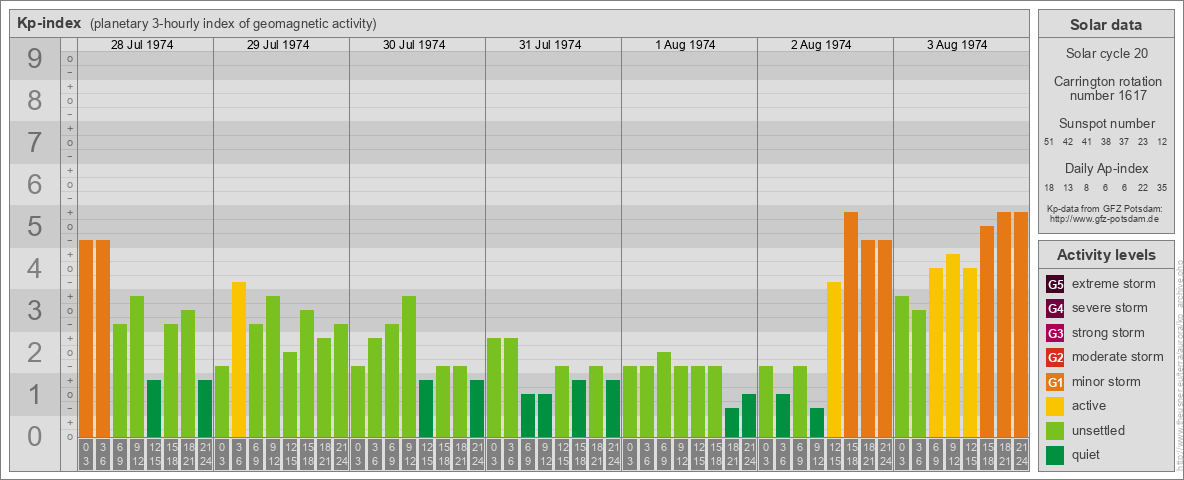Select the dark green 'quiet' legend swatch
1184x480 pixels.
coord(1056,455)
